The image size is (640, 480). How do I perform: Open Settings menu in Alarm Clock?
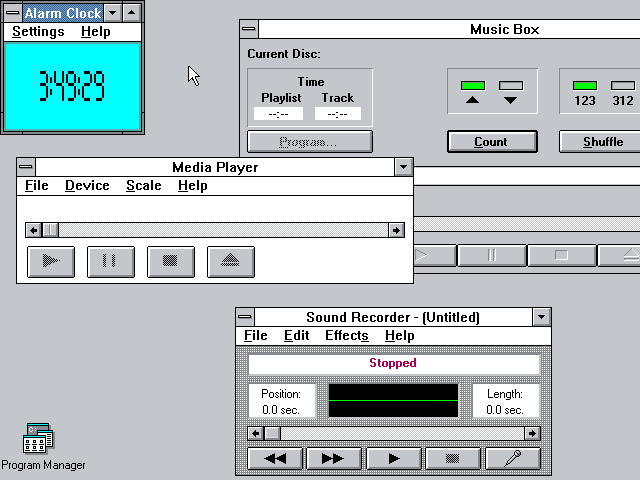click(38, 32)
